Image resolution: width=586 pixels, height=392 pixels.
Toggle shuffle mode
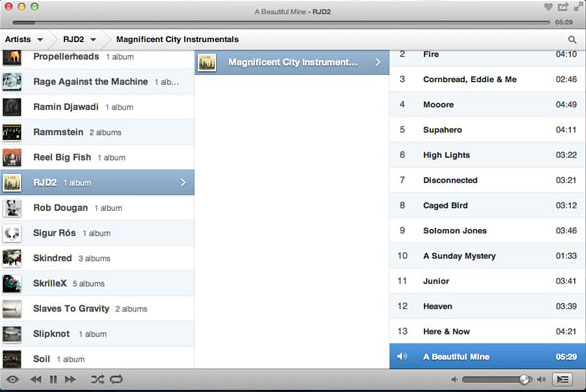98,379
